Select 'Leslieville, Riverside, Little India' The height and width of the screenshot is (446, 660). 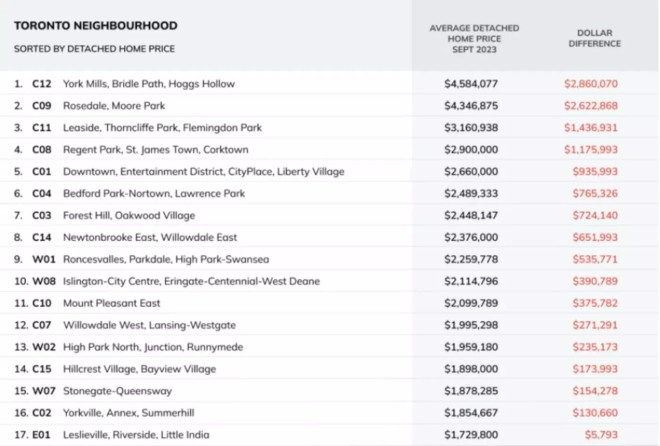(136, 435)
